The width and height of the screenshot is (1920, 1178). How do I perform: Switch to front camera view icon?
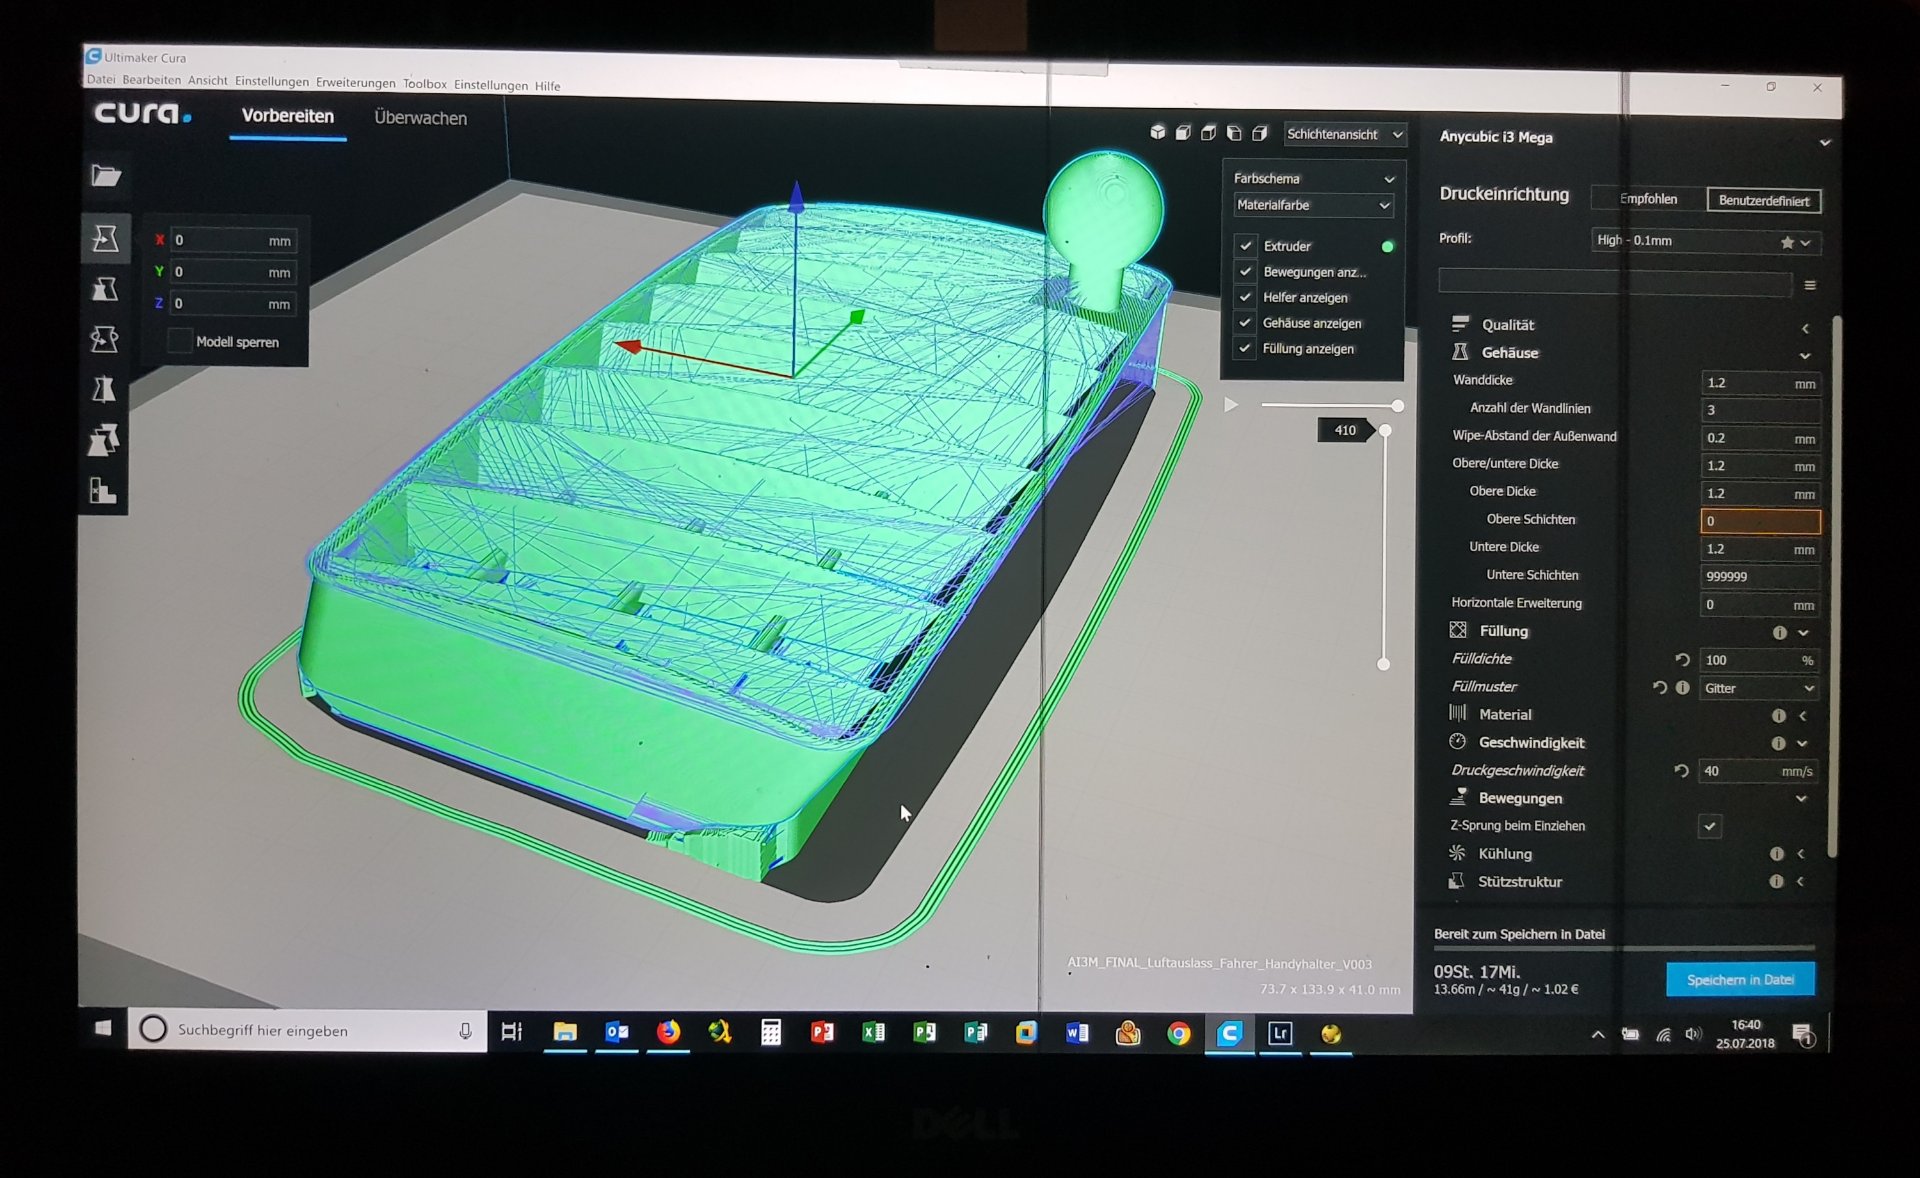point(1183,132)
